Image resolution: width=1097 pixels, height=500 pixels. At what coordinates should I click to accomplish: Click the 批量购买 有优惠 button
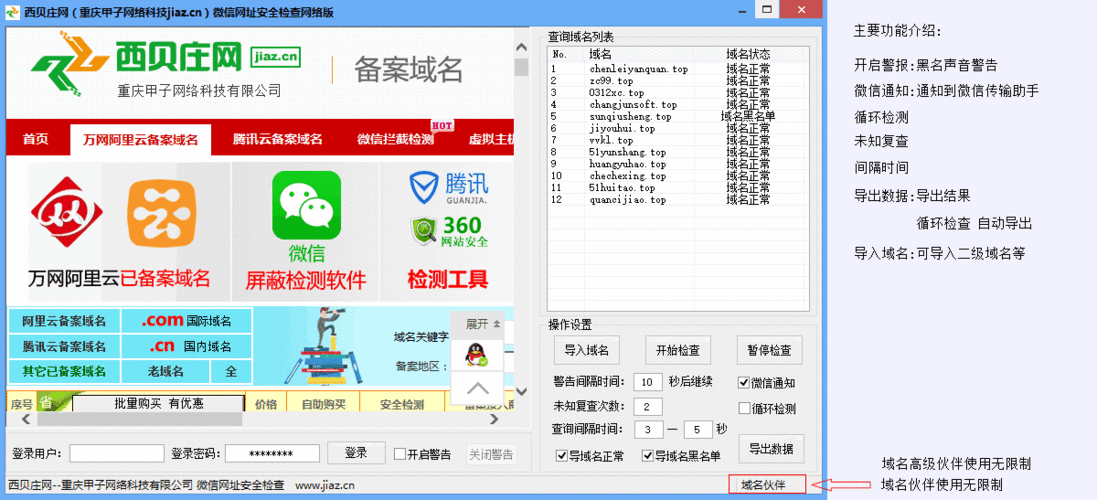click(158, 403)
